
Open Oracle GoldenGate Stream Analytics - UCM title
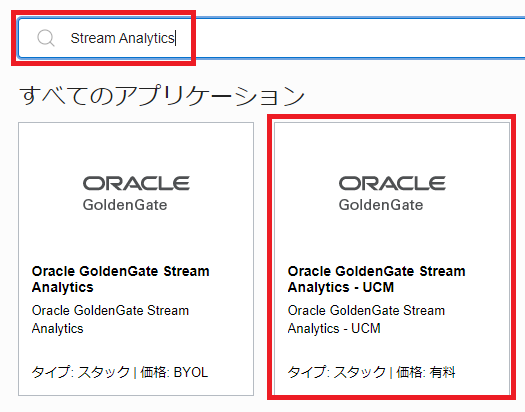pos(376,279)
